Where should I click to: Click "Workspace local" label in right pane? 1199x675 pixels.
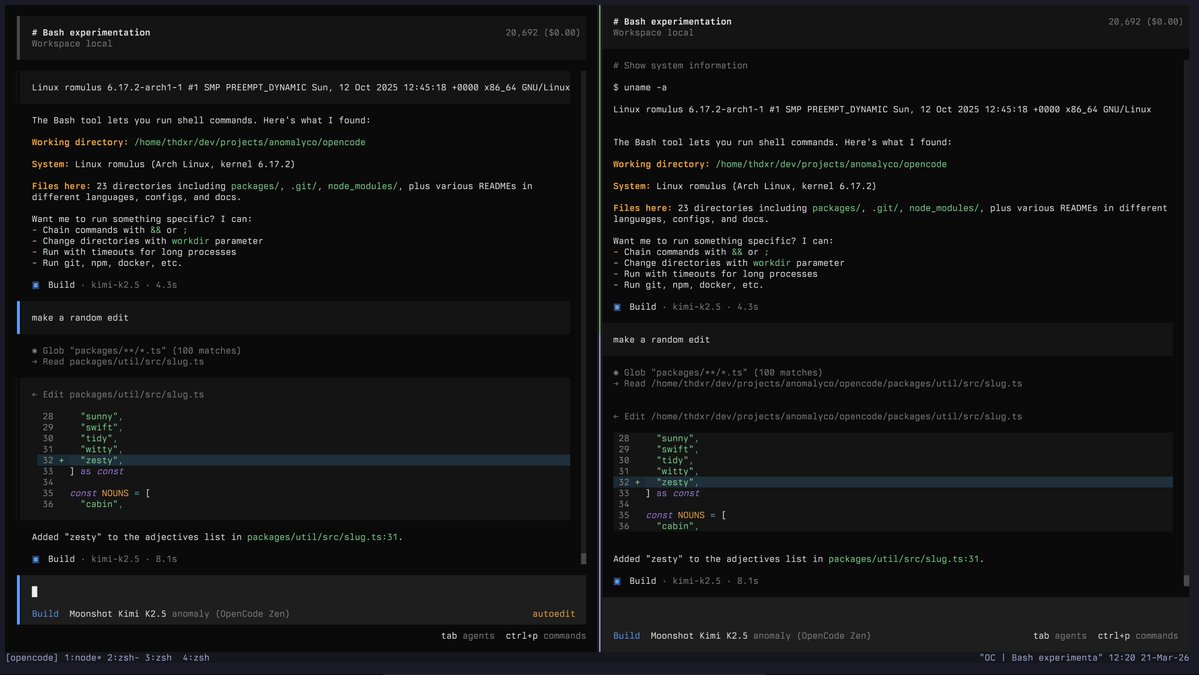point(653,33)
